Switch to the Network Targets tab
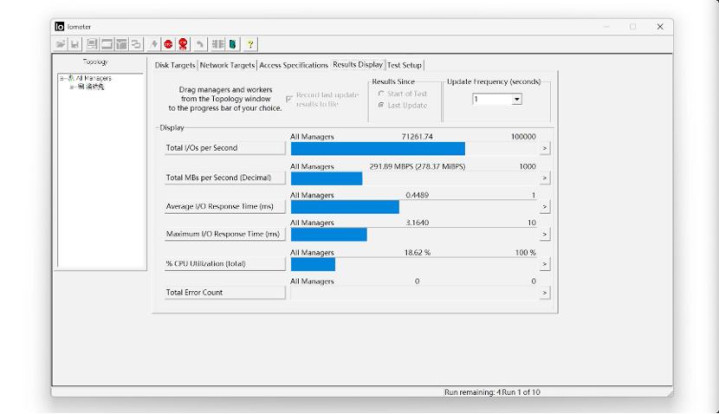 click(x=227, y=65)
